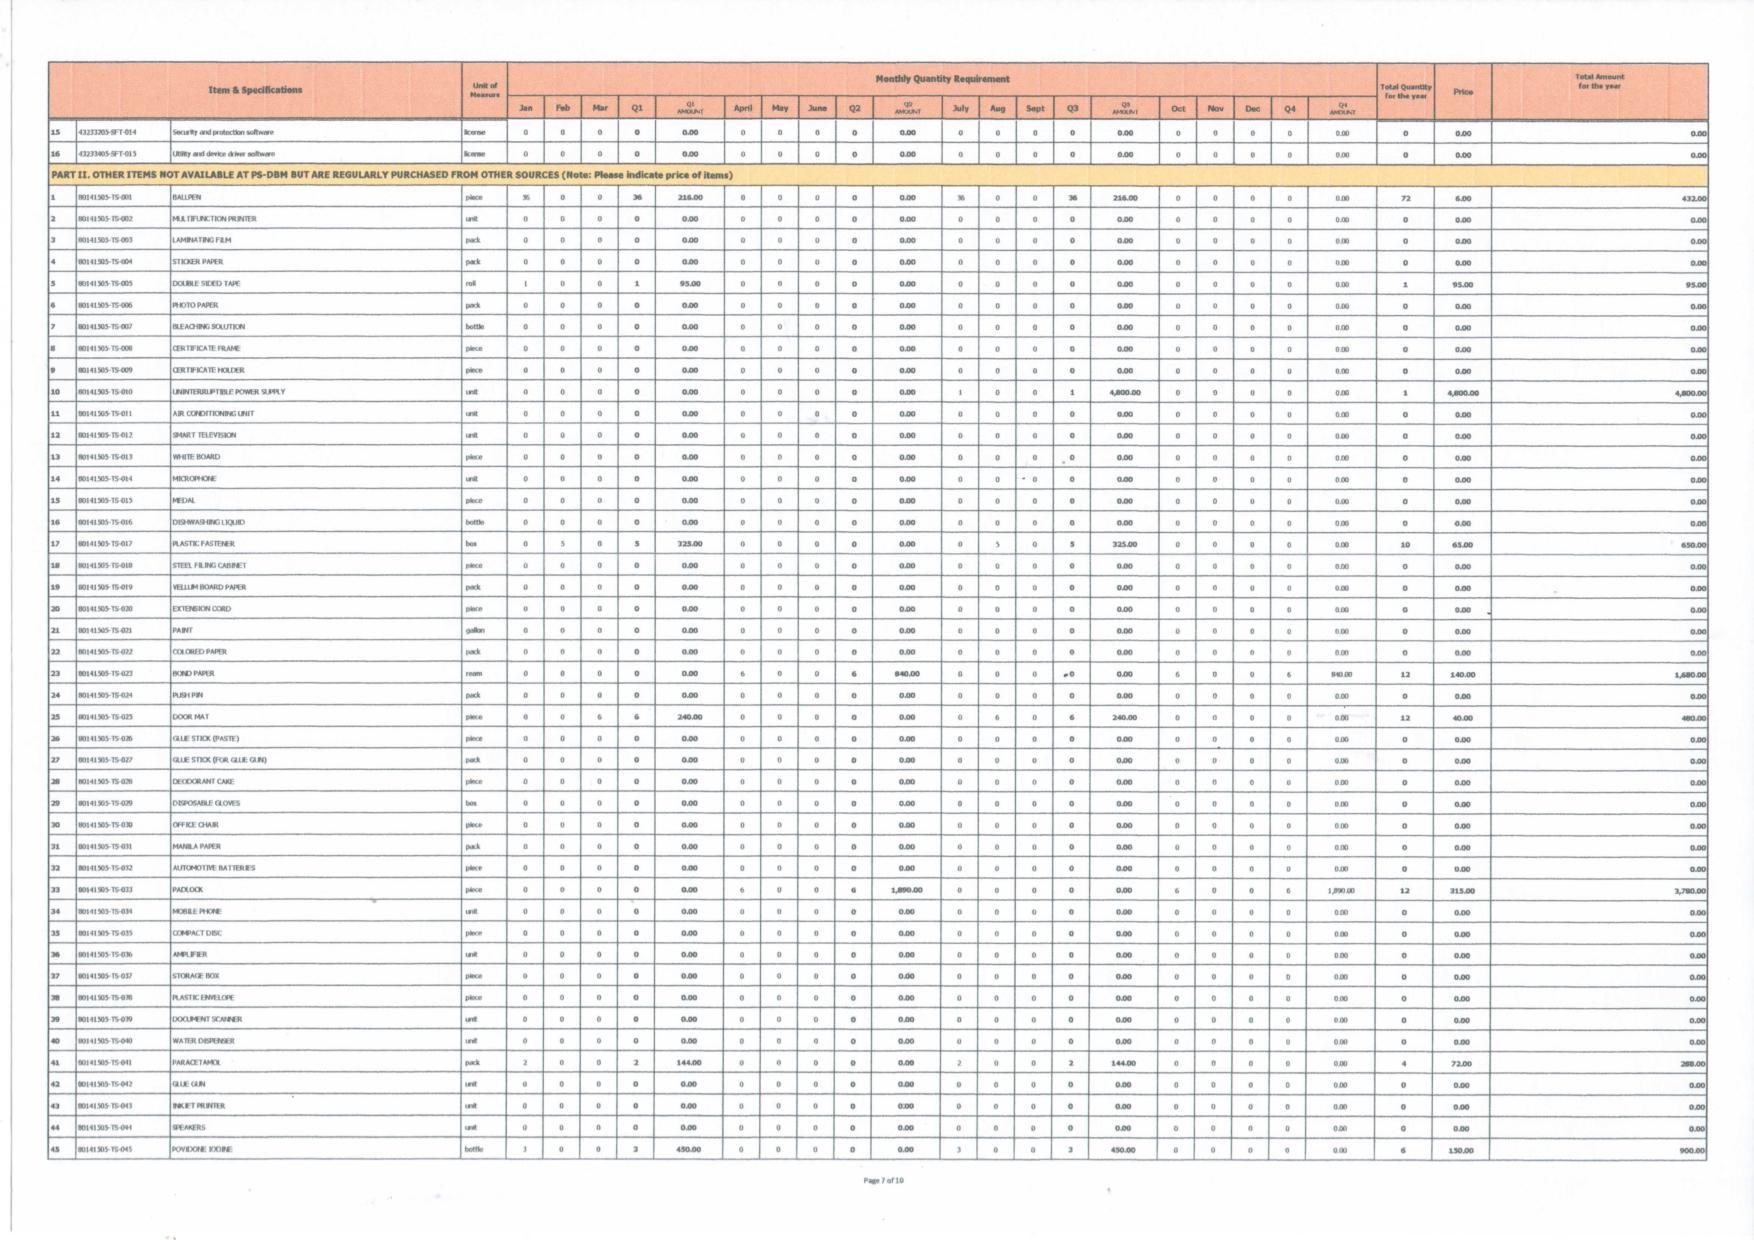The height and width of the screenshot is (1240, 1754).
Task: Click 'UNINTERRUPTIBLE POWER SUPPLY' item name
Action: 228,392
